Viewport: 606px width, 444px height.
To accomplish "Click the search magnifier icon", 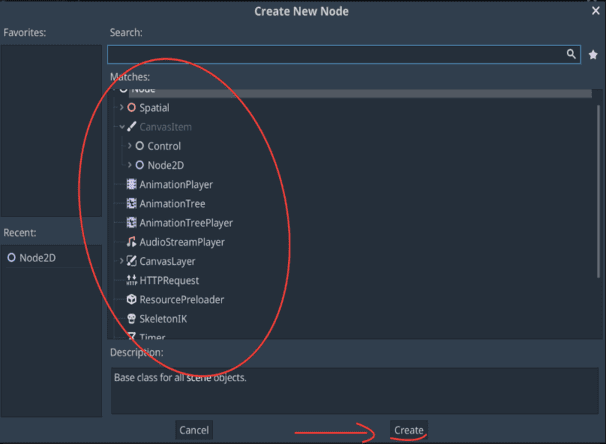I will 572,55.
